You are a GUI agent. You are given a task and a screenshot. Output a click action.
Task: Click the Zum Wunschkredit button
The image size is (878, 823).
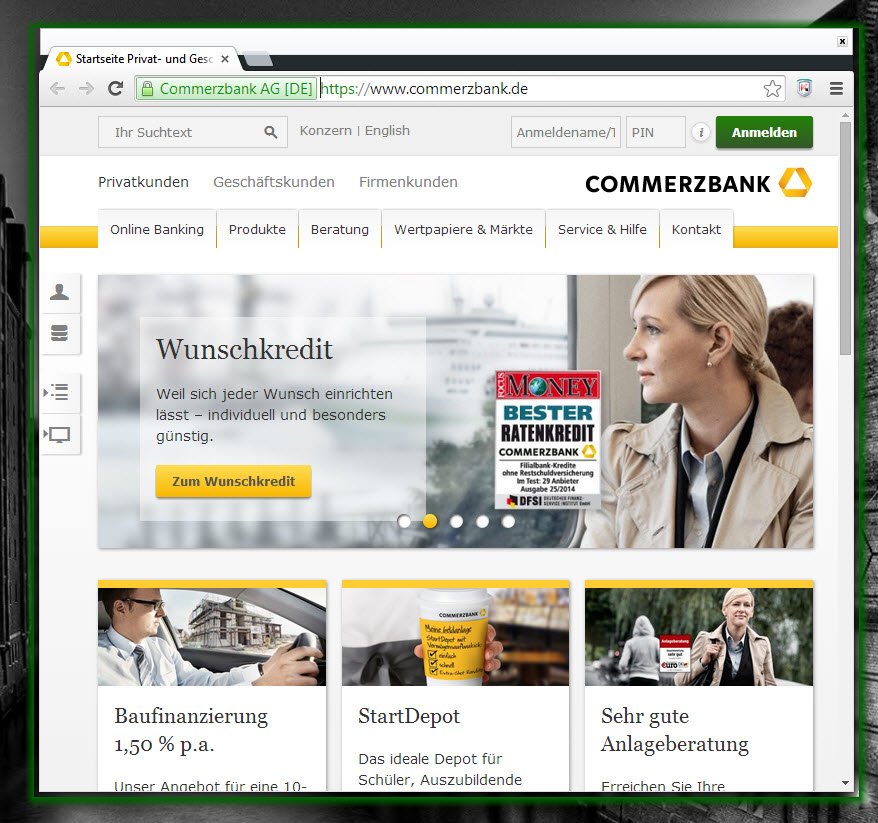click(233, 481)
